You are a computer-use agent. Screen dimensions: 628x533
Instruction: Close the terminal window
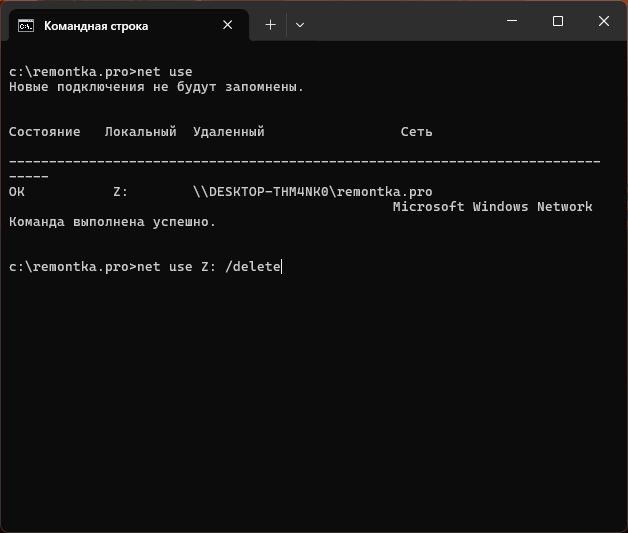604,21
